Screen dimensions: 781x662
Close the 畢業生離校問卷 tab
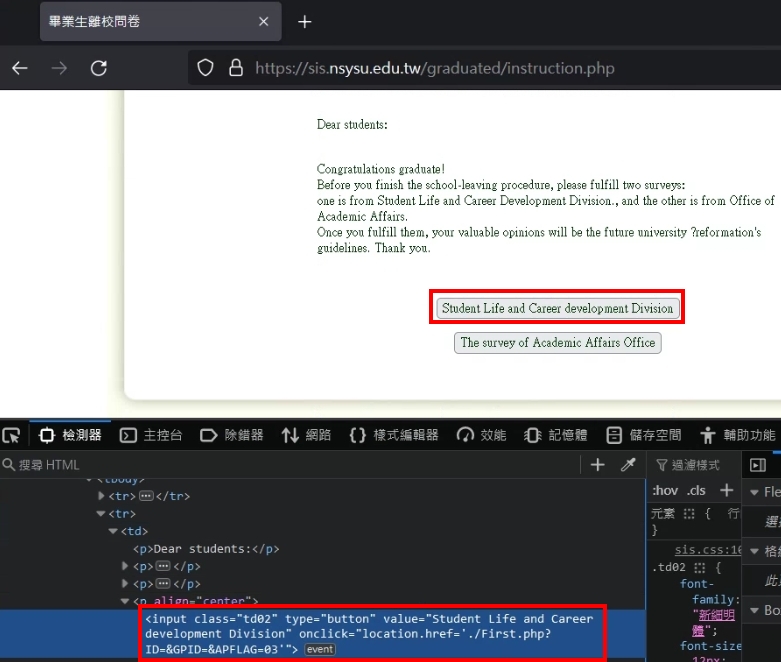click(263, 21)
